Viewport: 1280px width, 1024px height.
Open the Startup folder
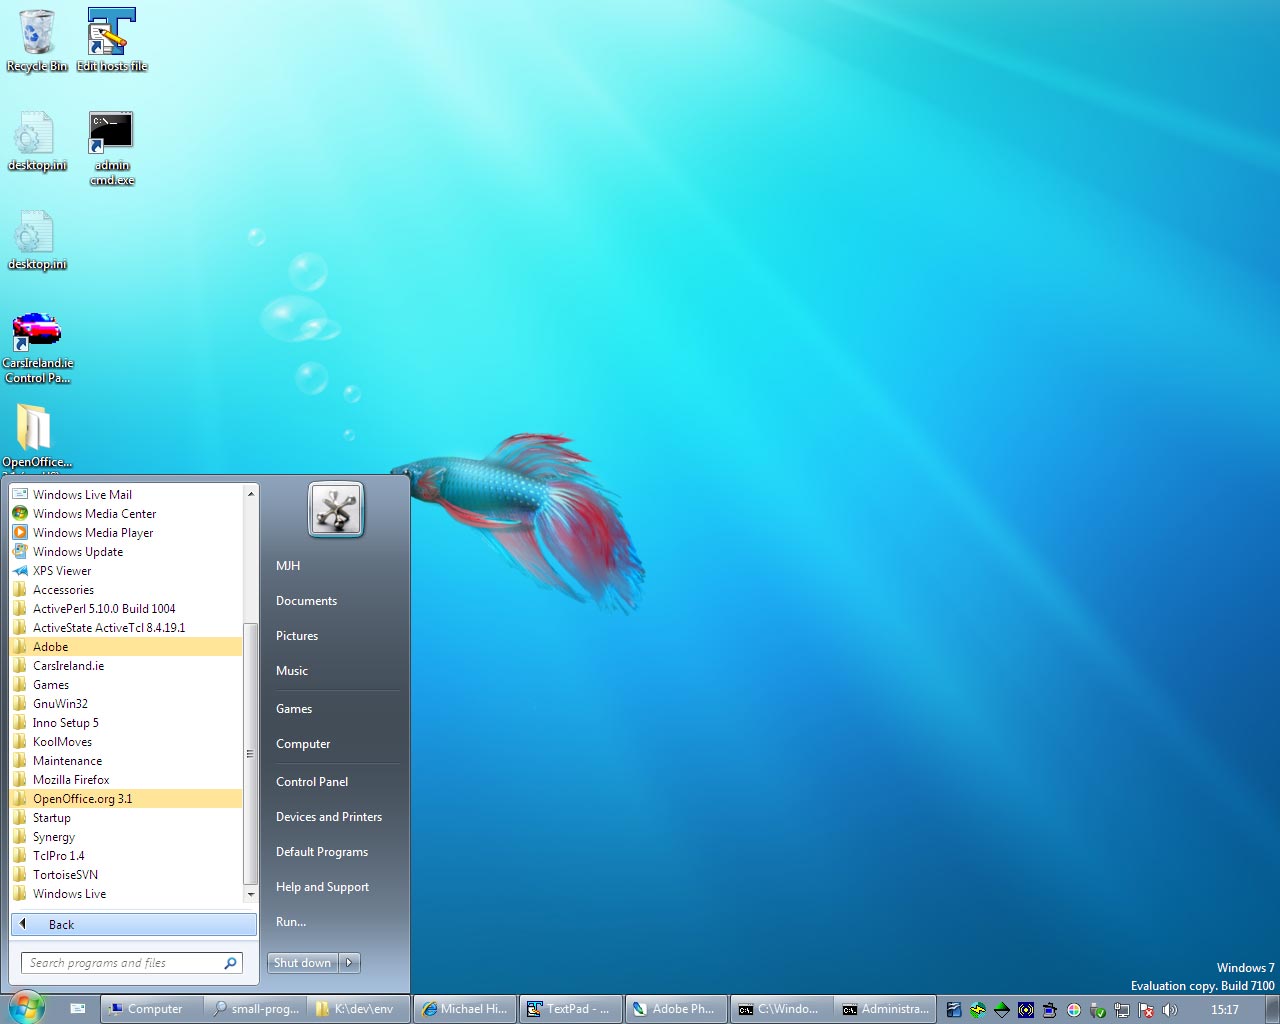click(x=126, y=817)
